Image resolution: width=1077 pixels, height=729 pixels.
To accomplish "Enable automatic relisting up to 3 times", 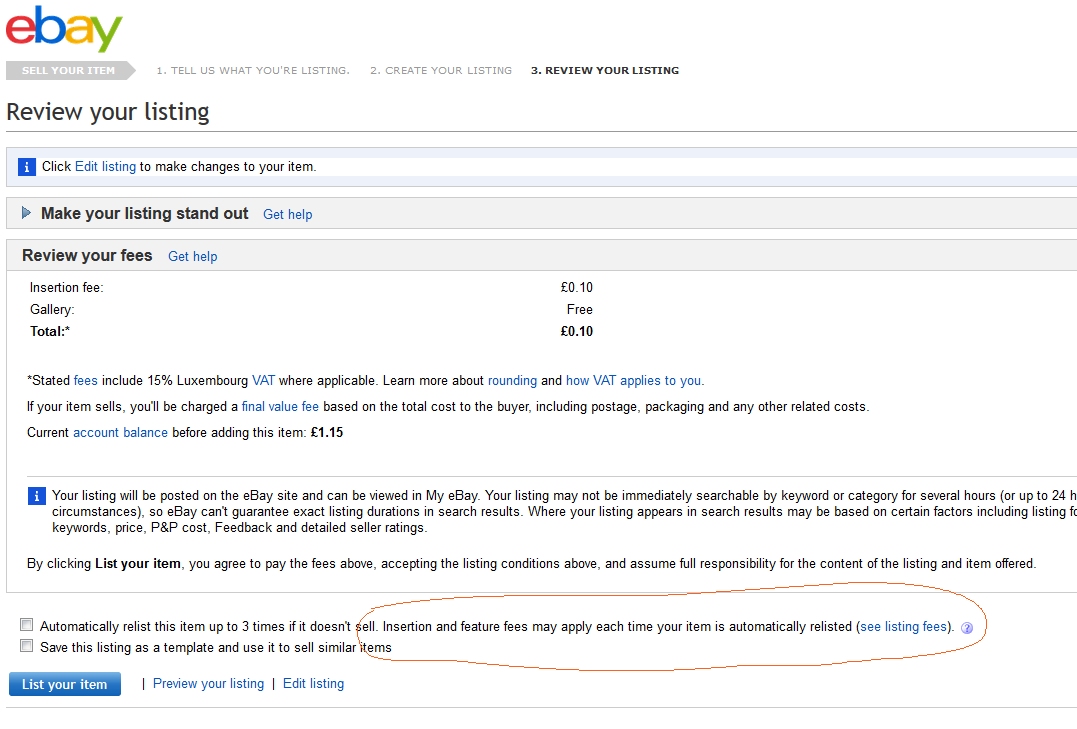I will pyautogui.click(x=27, y=624).
